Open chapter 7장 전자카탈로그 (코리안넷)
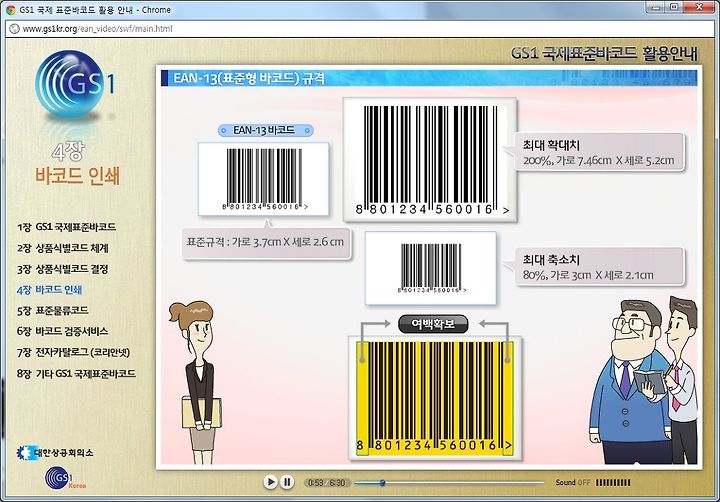720x502 pixels. [73, 352]
